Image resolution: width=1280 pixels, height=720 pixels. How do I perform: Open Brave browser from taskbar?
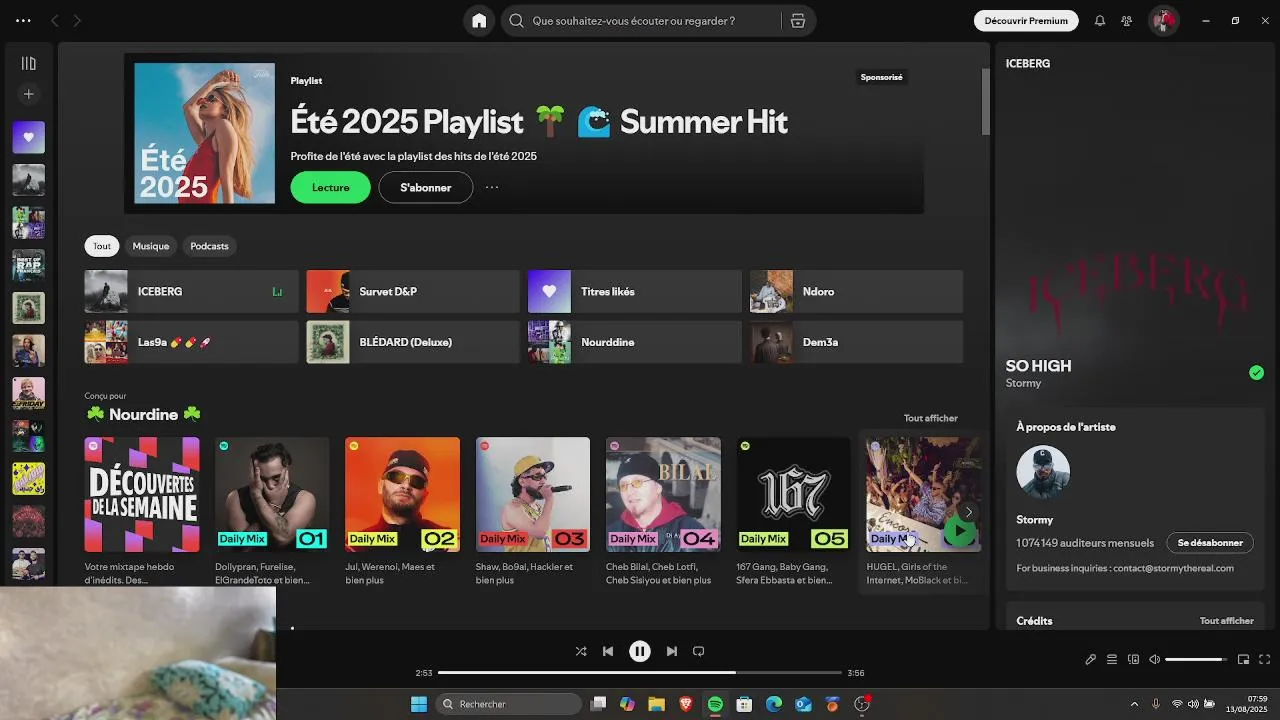pyautogui.click(x=686, y=704)
